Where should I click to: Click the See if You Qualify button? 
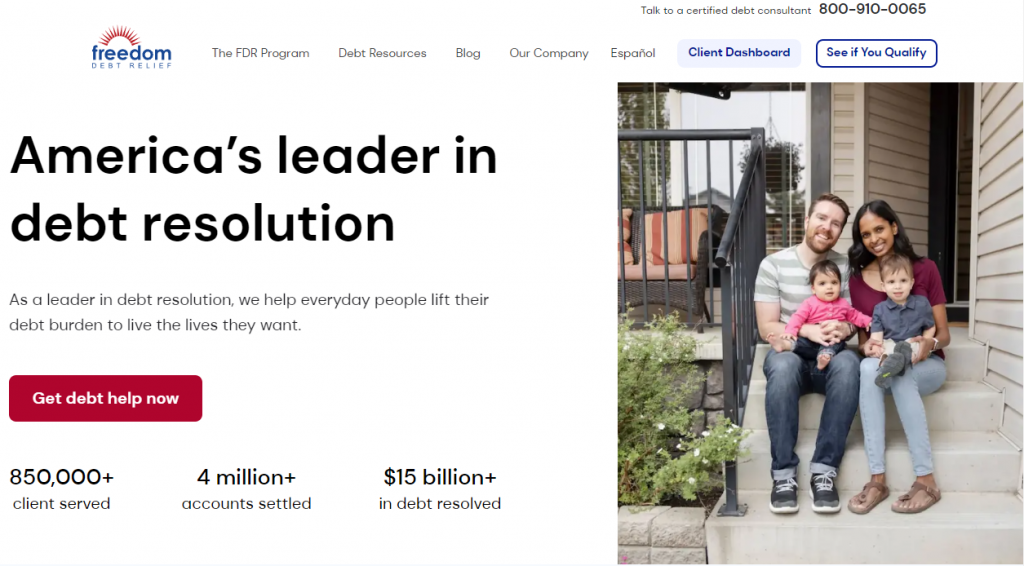tap(876, 53)
